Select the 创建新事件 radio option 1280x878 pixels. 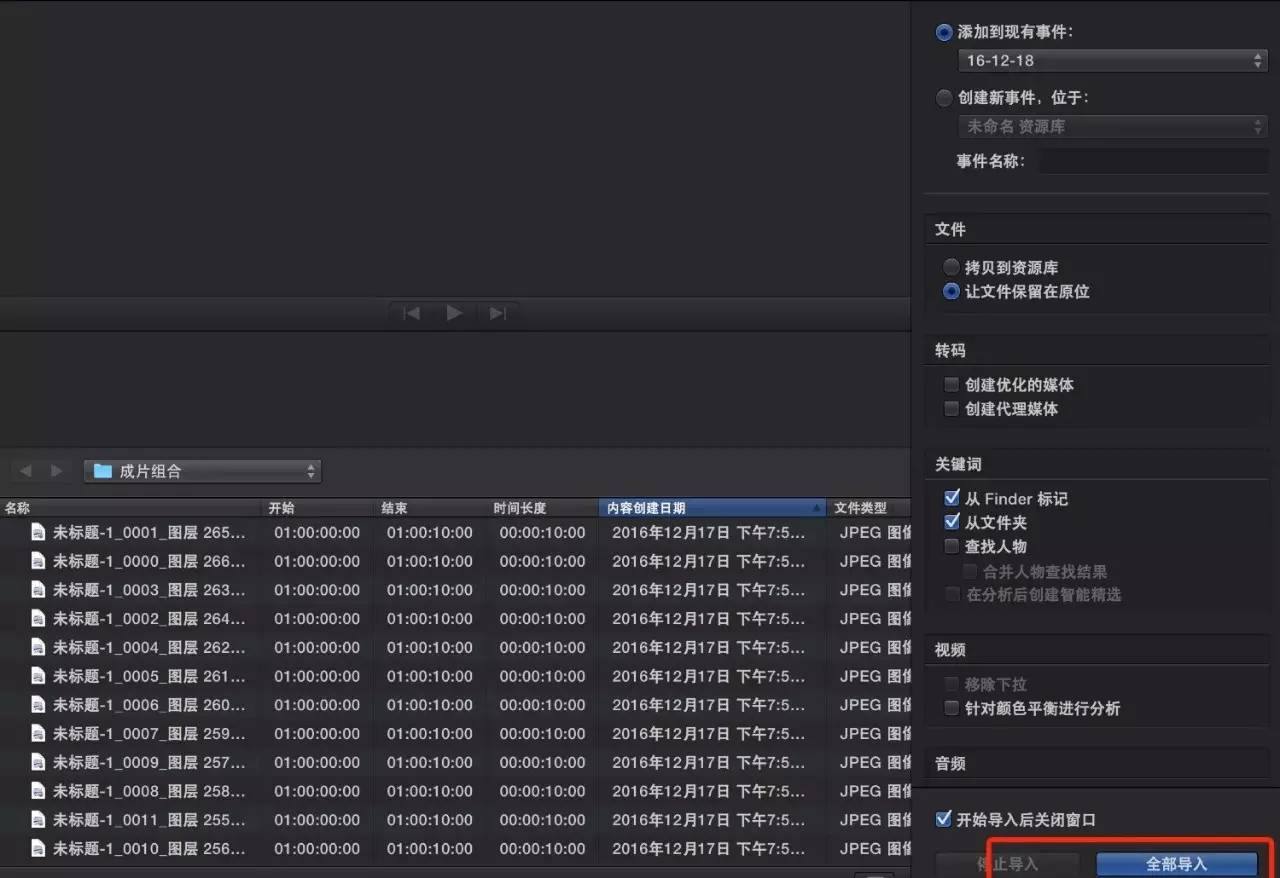(944, 98)
